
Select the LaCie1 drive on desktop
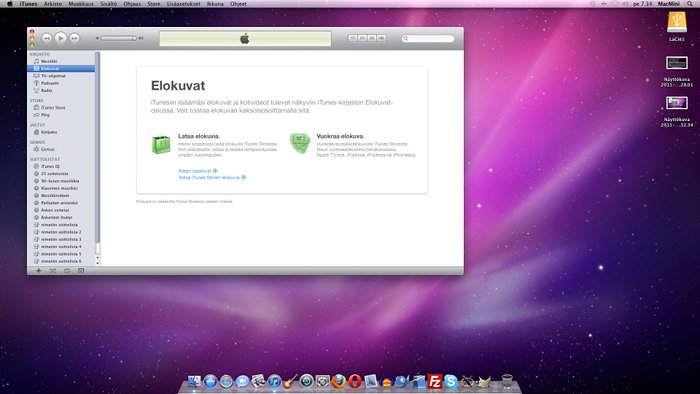[677, 26]
